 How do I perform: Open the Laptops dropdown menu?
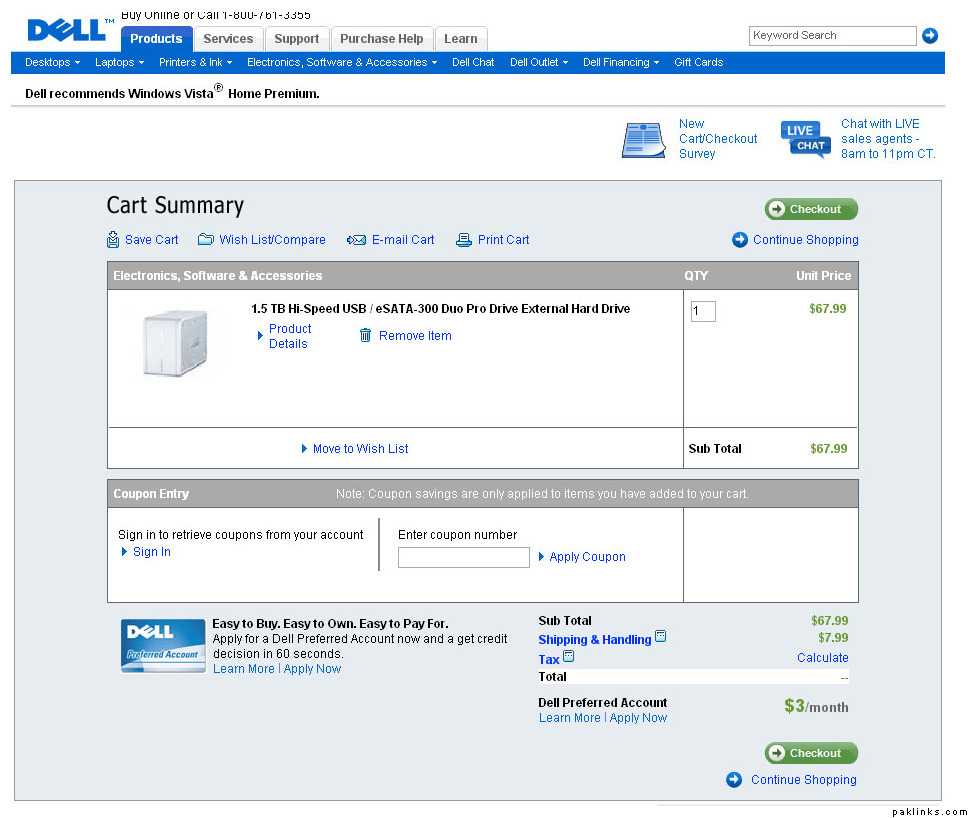click(119, 62)
